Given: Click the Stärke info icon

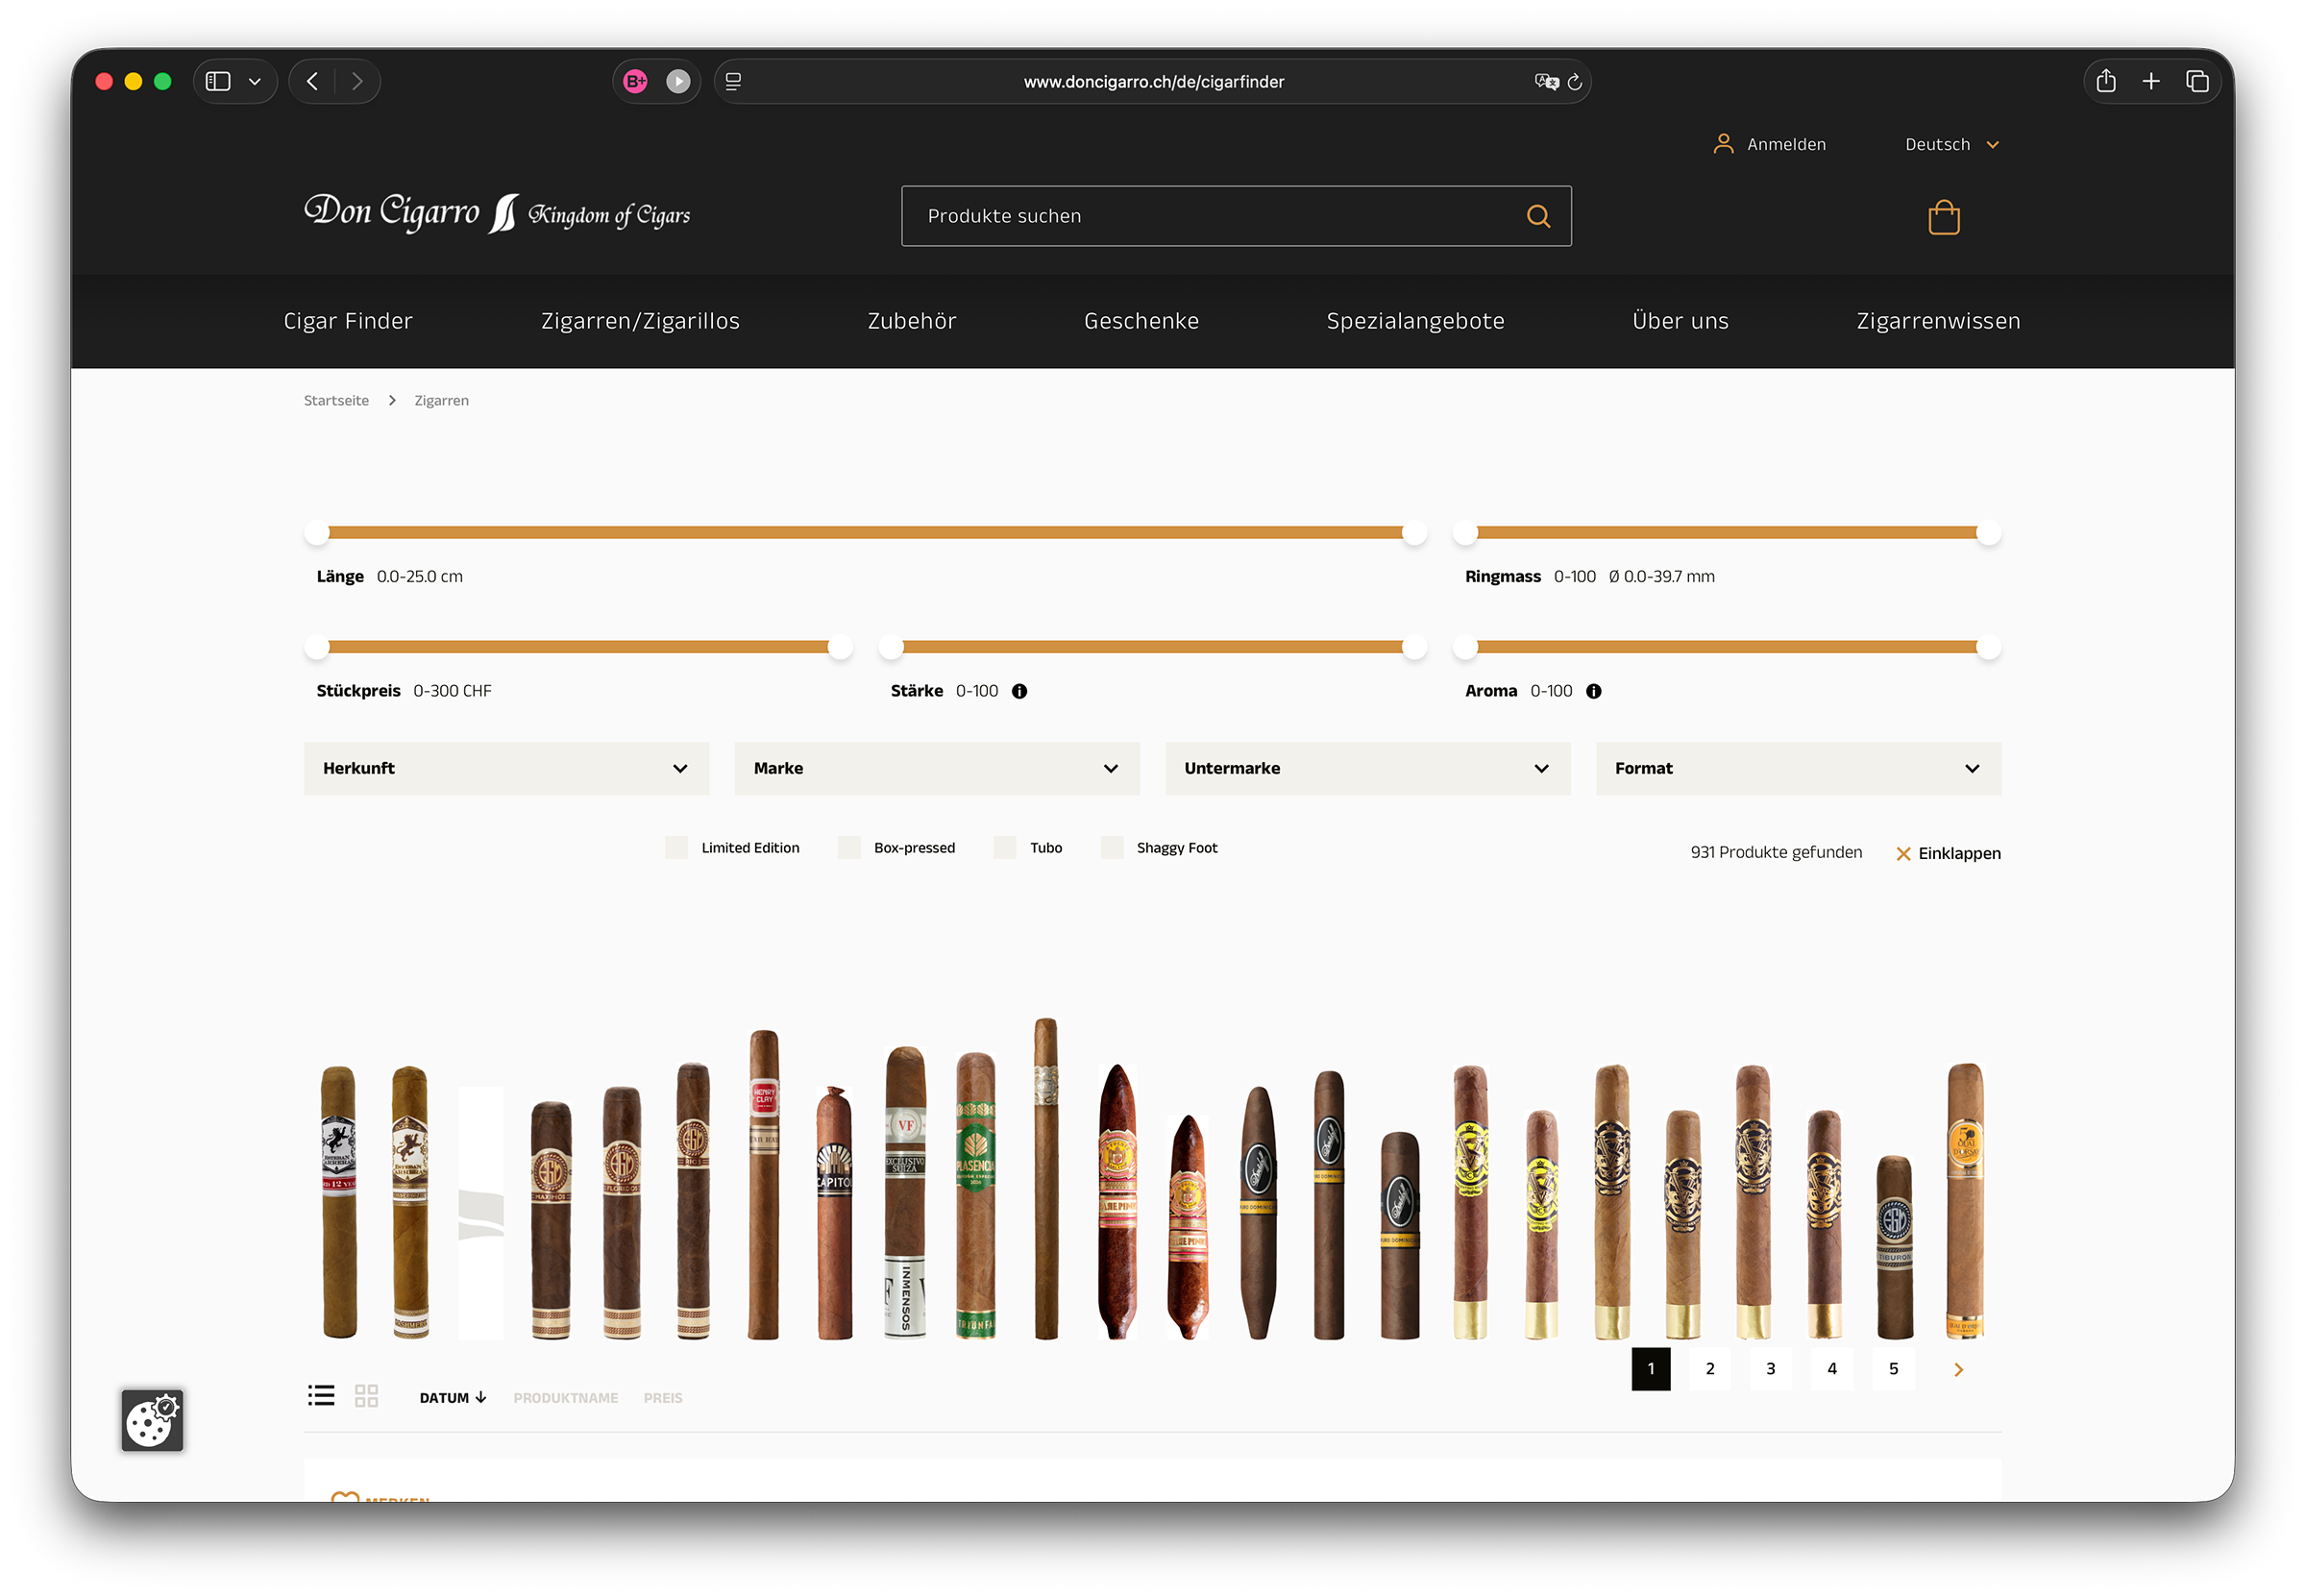Looking at the screenshot, I should pos(1019,691).
